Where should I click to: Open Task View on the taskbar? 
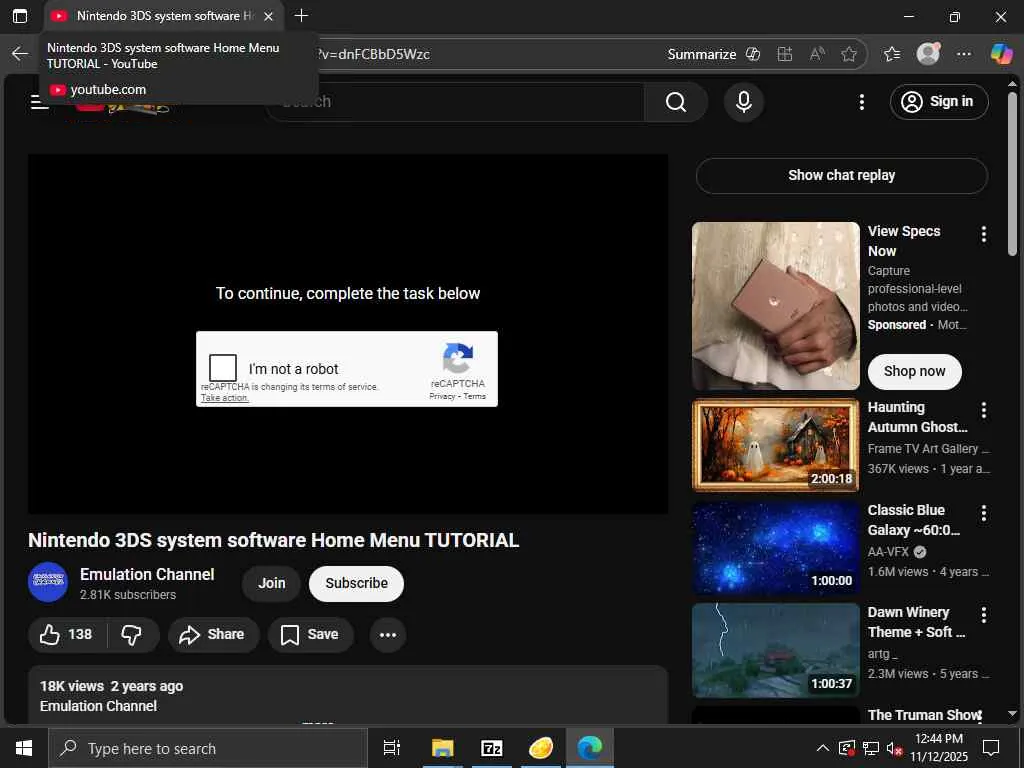tap(392, 748)
